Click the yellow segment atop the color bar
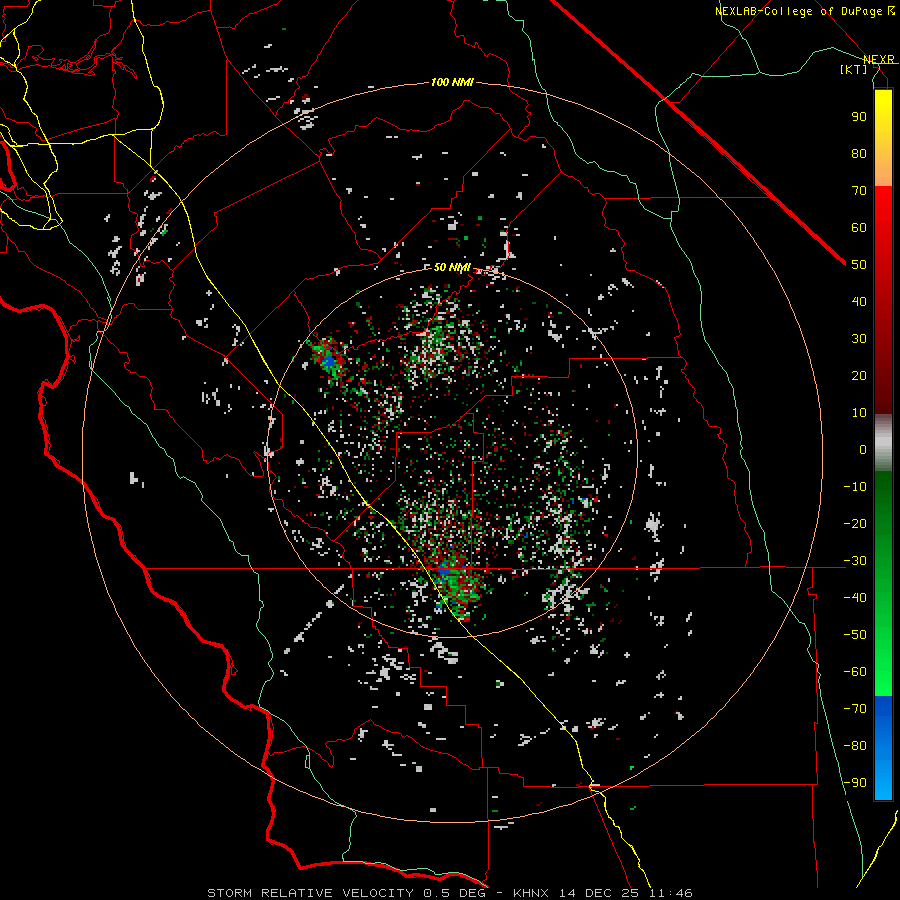Screen dimensions: 900x900 pos(883,138)
